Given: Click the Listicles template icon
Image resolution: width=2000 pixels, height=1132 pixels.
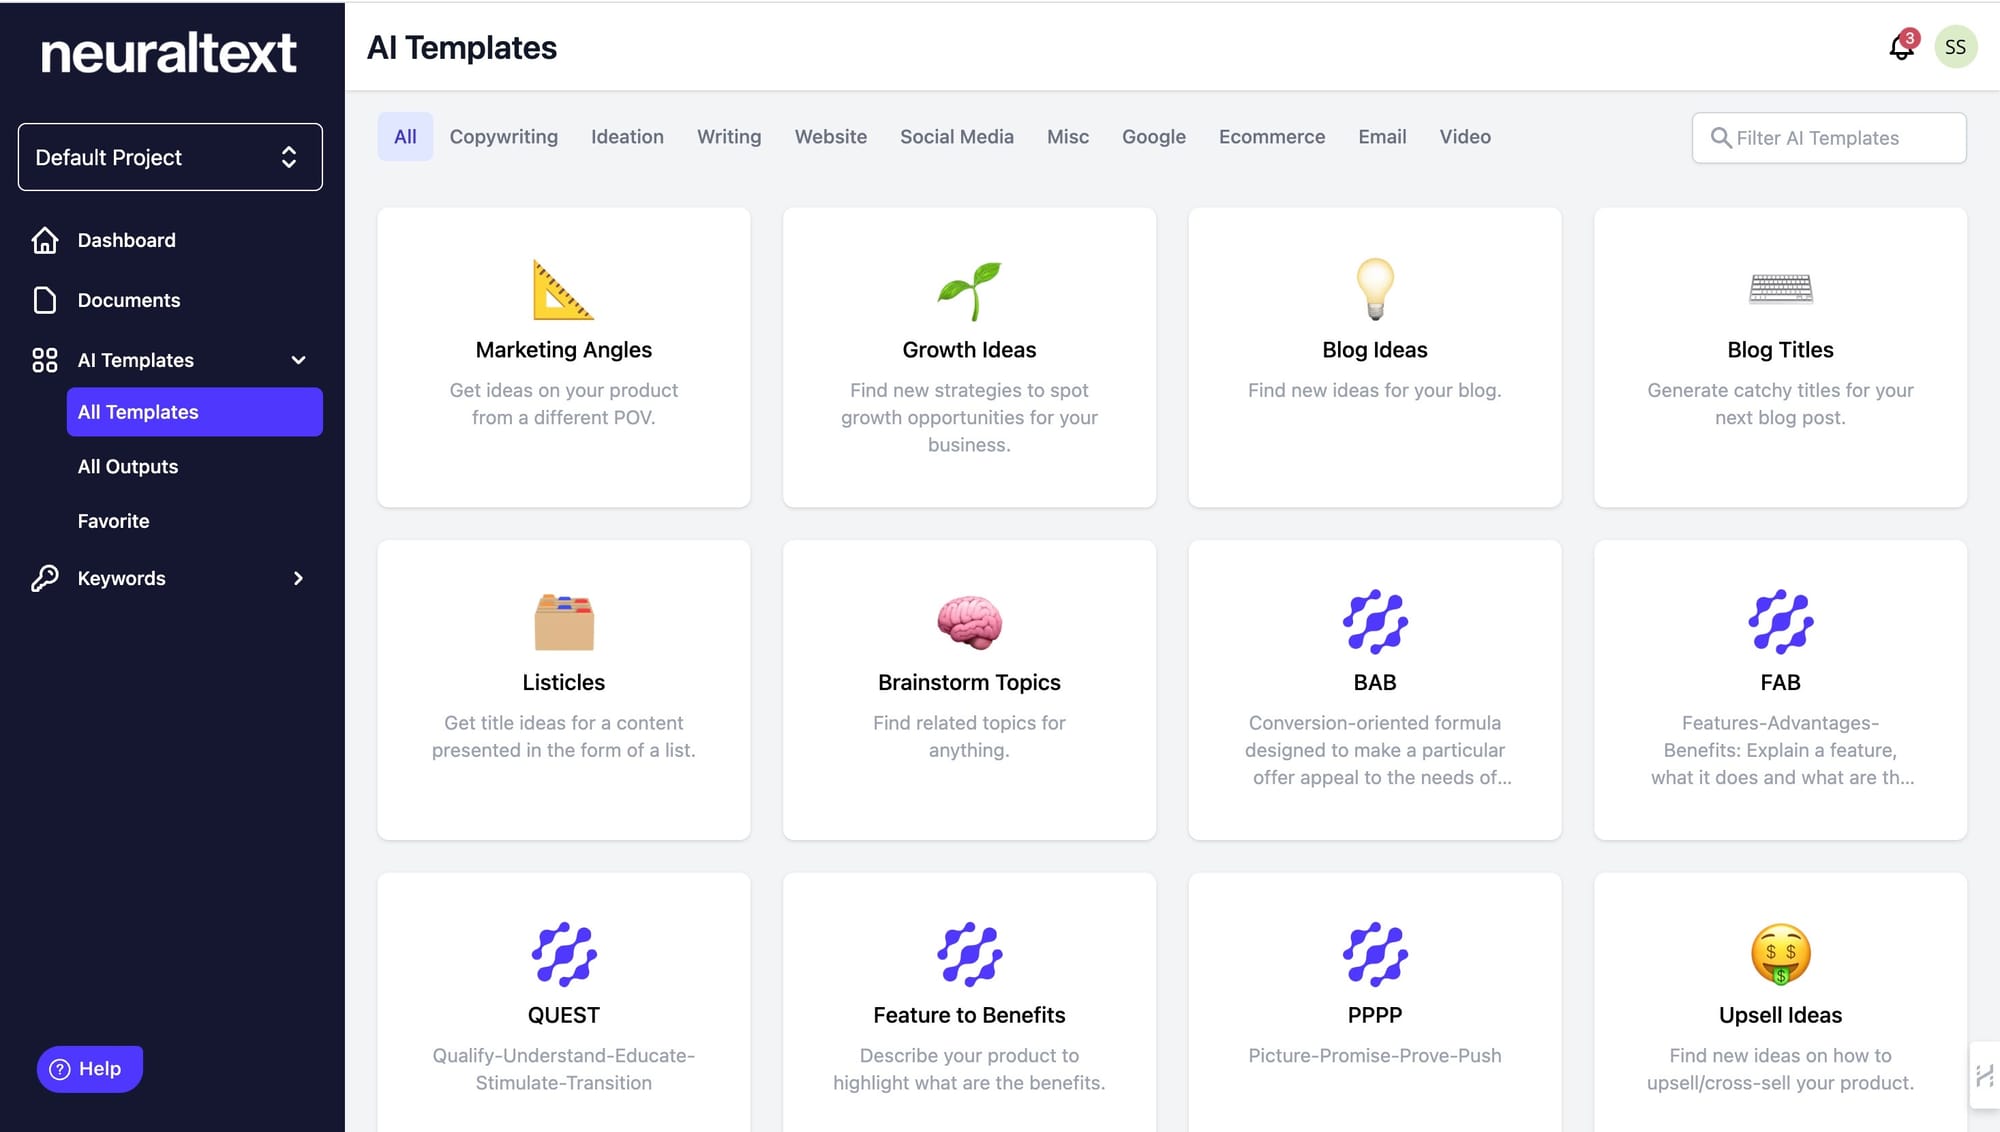Looking at the screenshot, I should [x=563, y=620].
